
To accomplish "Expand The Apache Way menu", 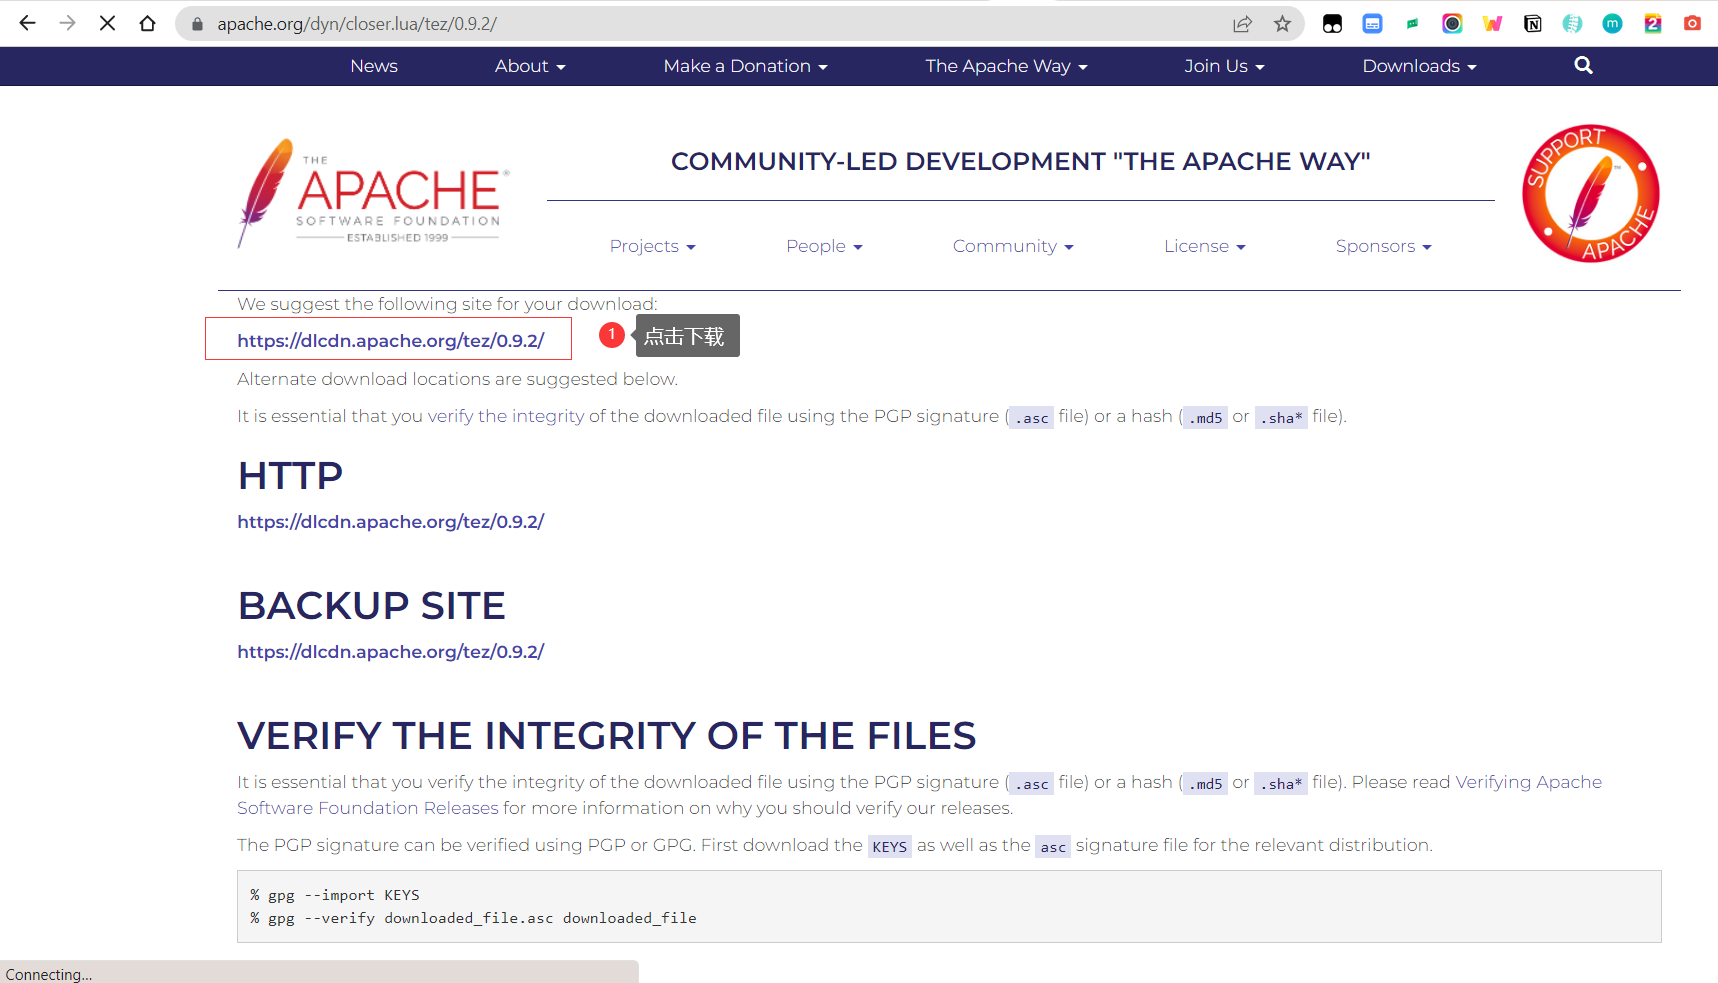I will (x=1006, y=66).
